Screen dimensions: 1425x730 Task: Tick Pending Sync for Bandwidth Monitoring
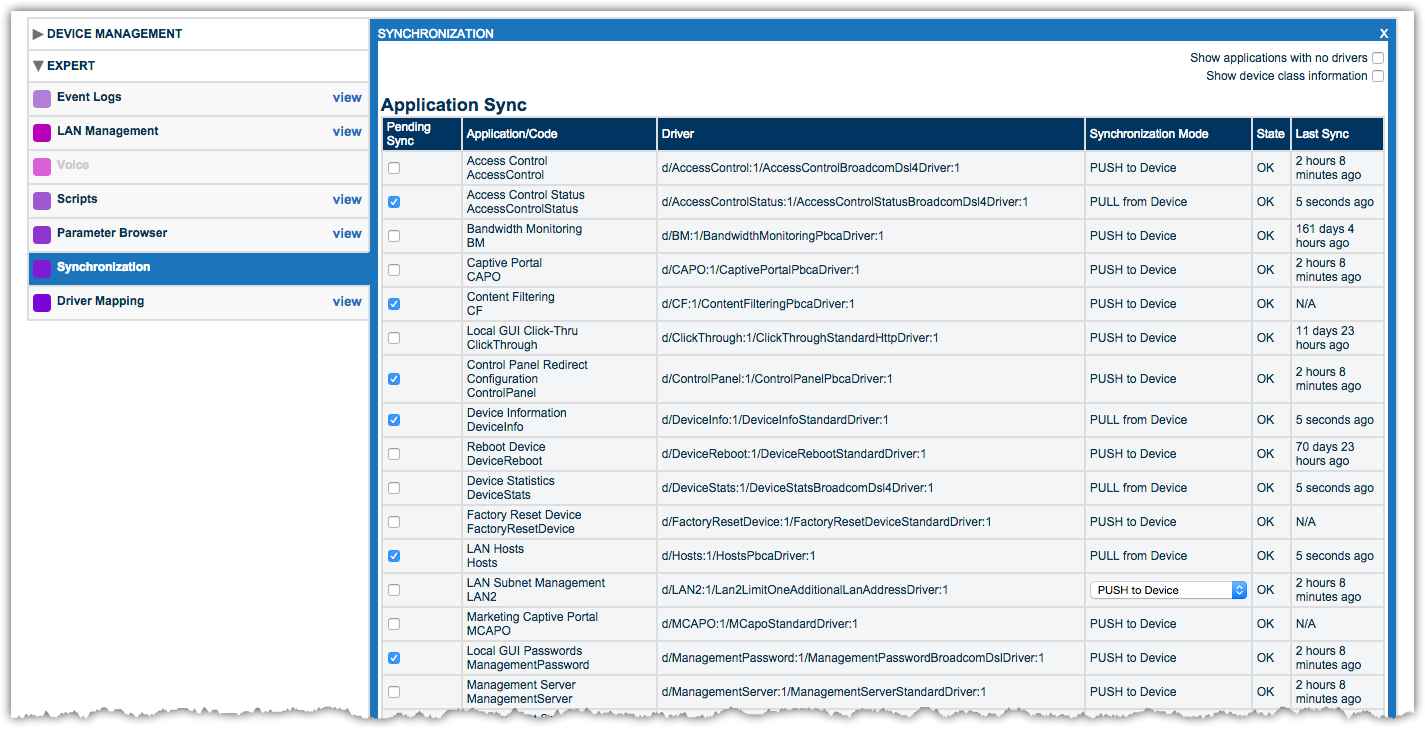[x=394, y=236]
